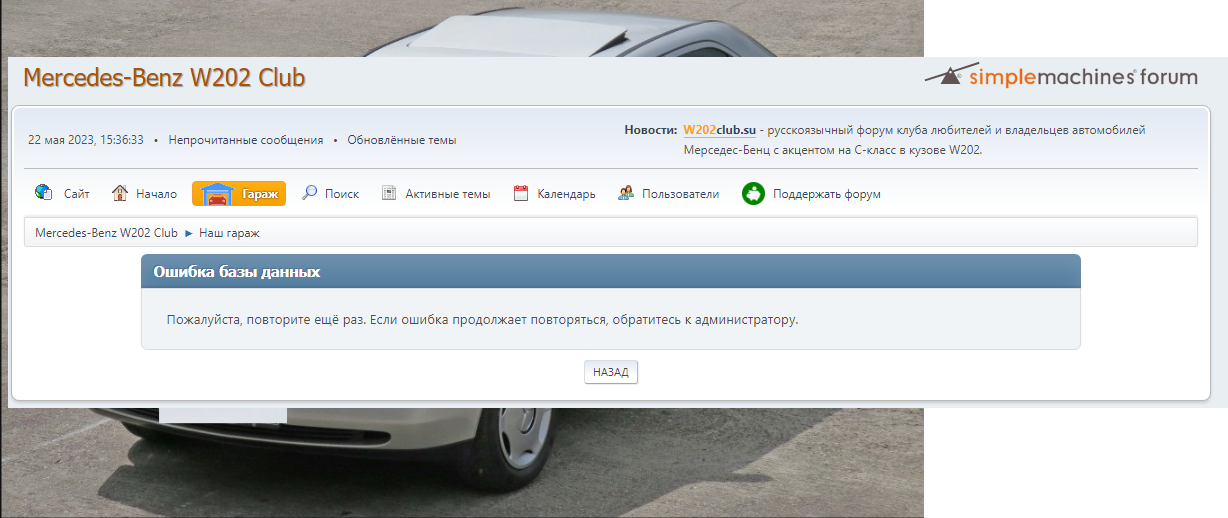
Task: Open the Сайт menu item
Action: tap(77, 194)
